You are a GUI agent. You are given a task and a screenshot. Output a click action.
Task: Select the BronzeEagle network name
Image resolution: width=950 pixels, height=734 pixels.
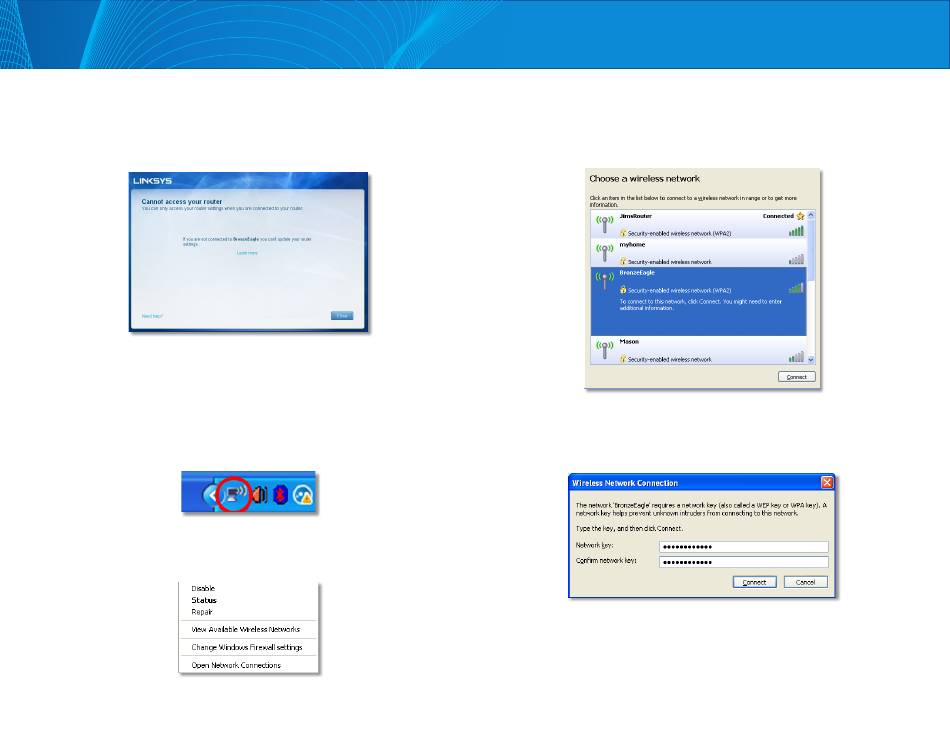click(x=637, y=273)
